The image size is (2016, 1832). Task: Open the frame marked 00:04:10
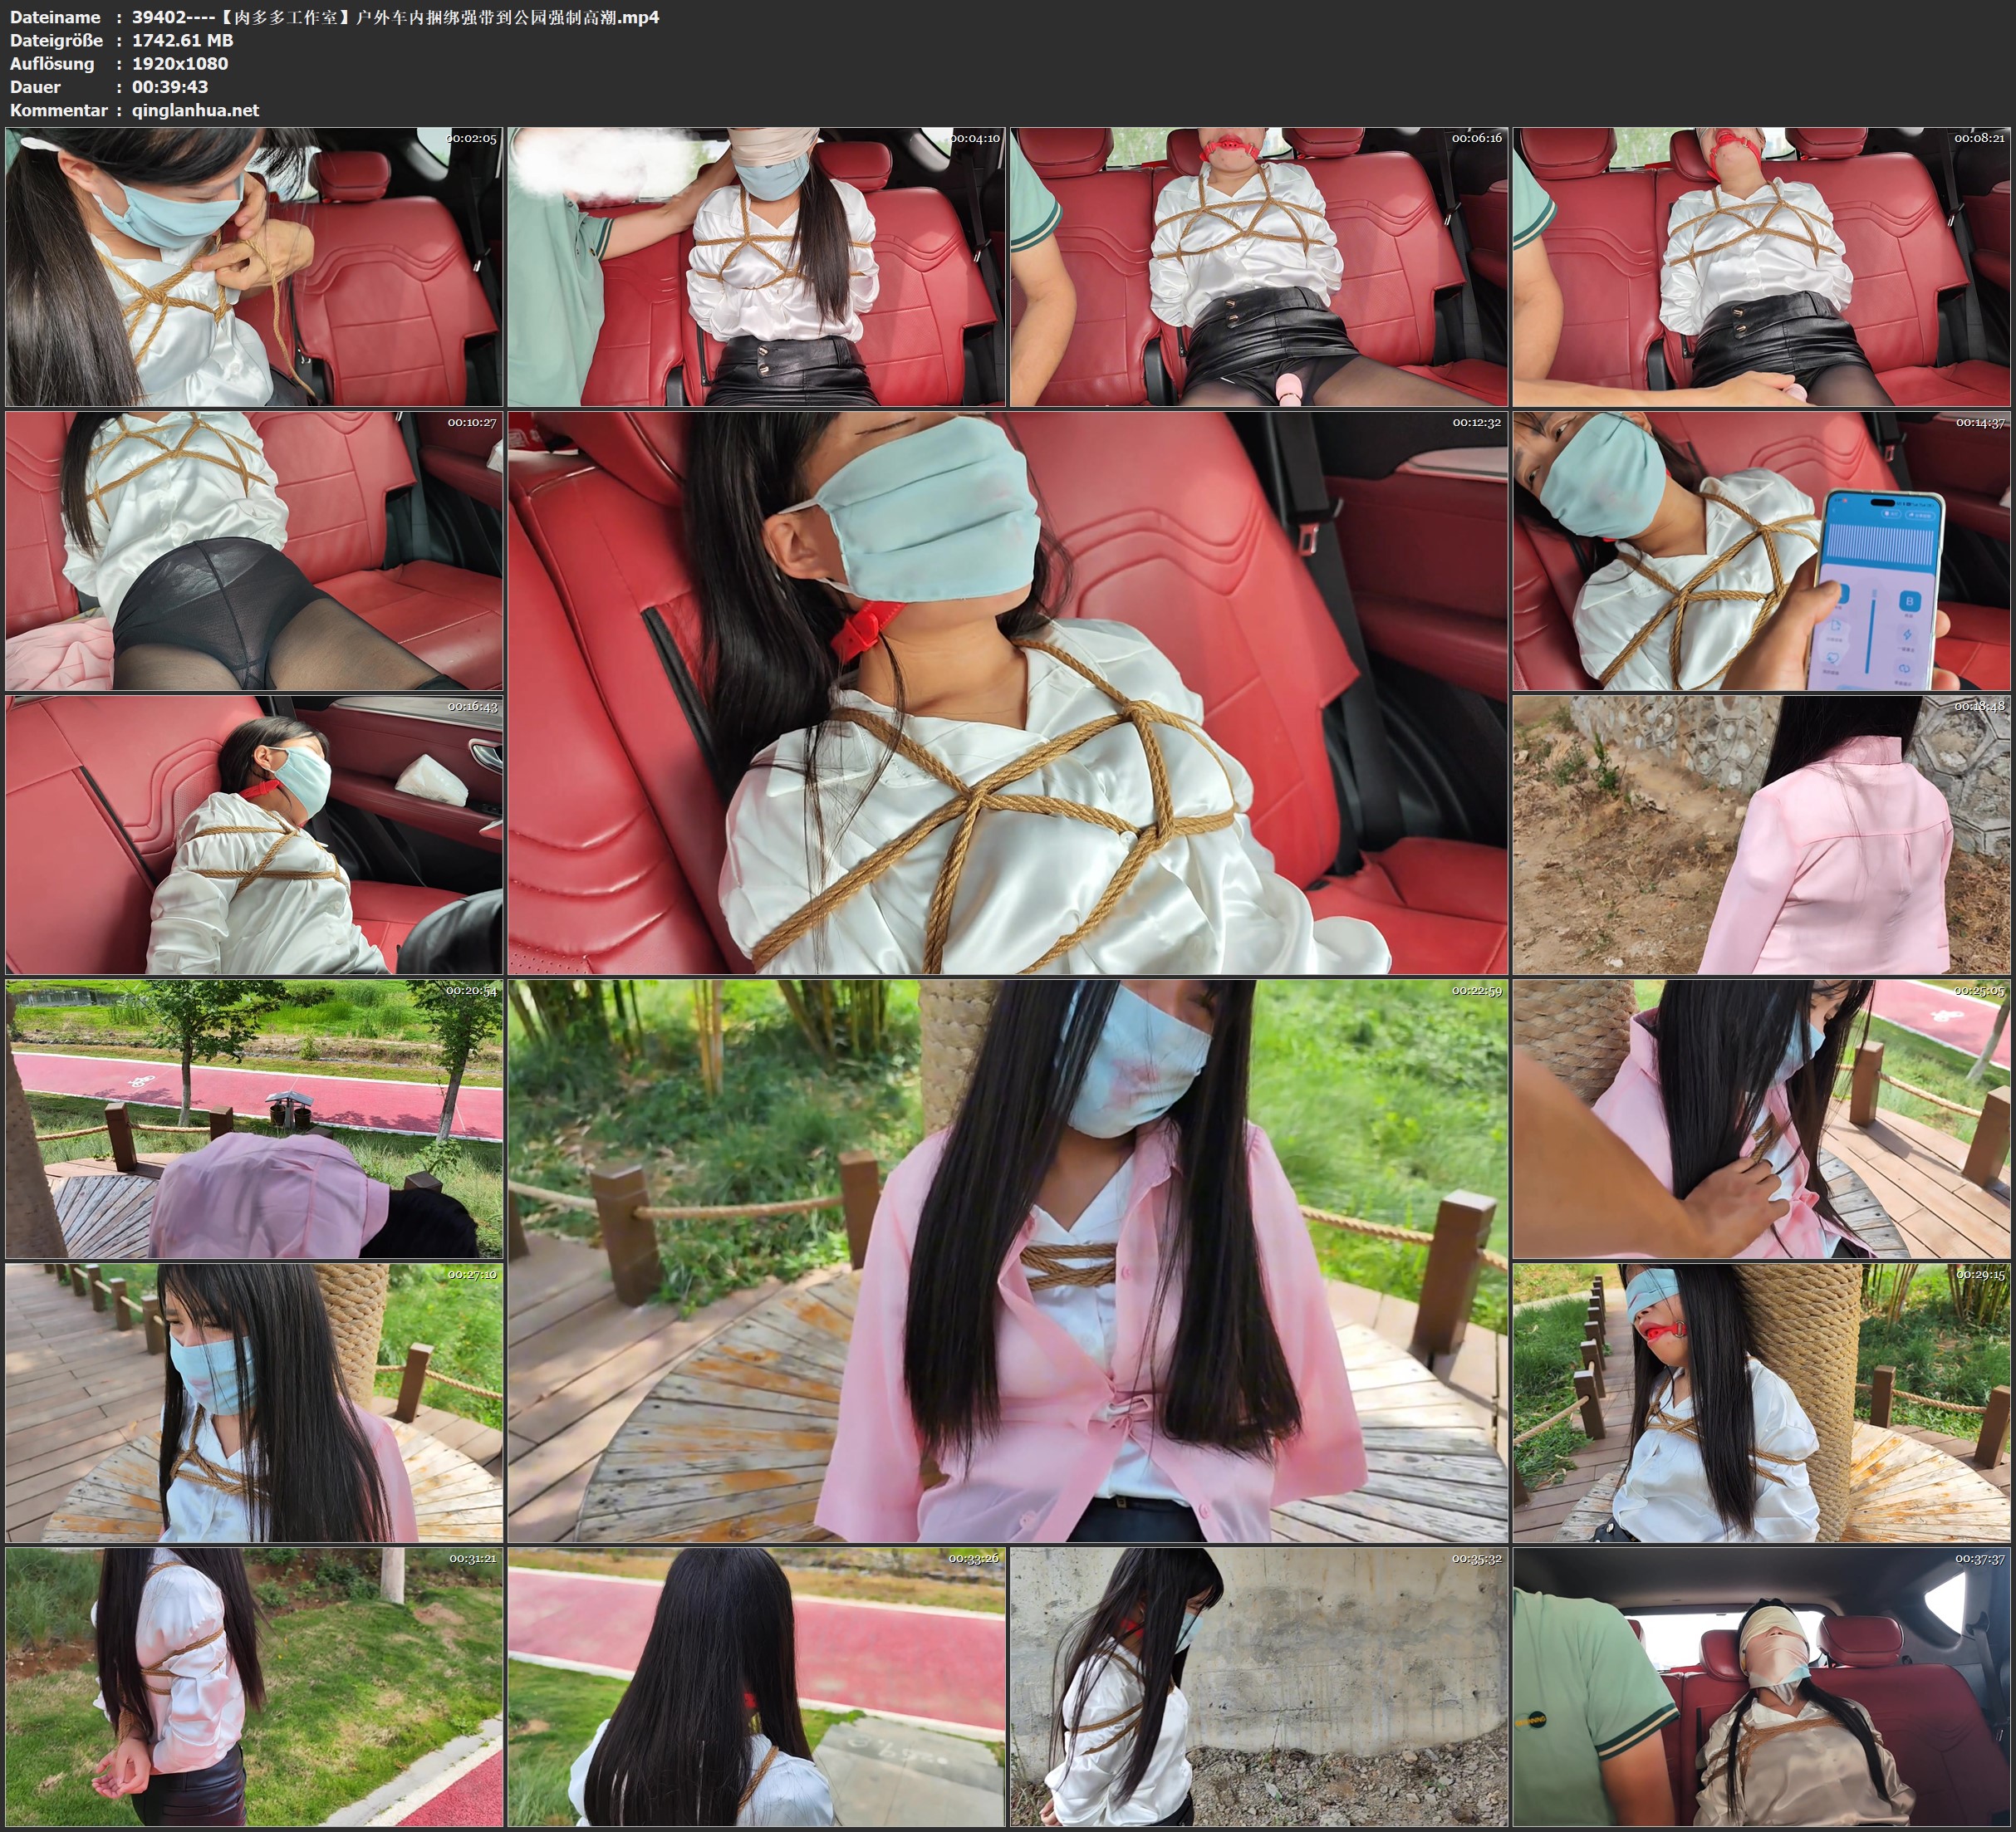click(x=756, y=266)
